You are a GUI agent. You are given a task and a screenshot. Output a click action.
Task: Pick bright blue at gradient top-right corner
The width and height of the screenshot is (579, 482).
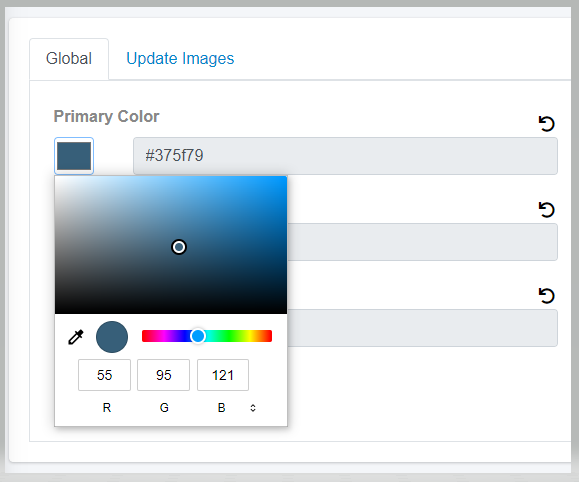pyautogui.click(x=285, y=178)
